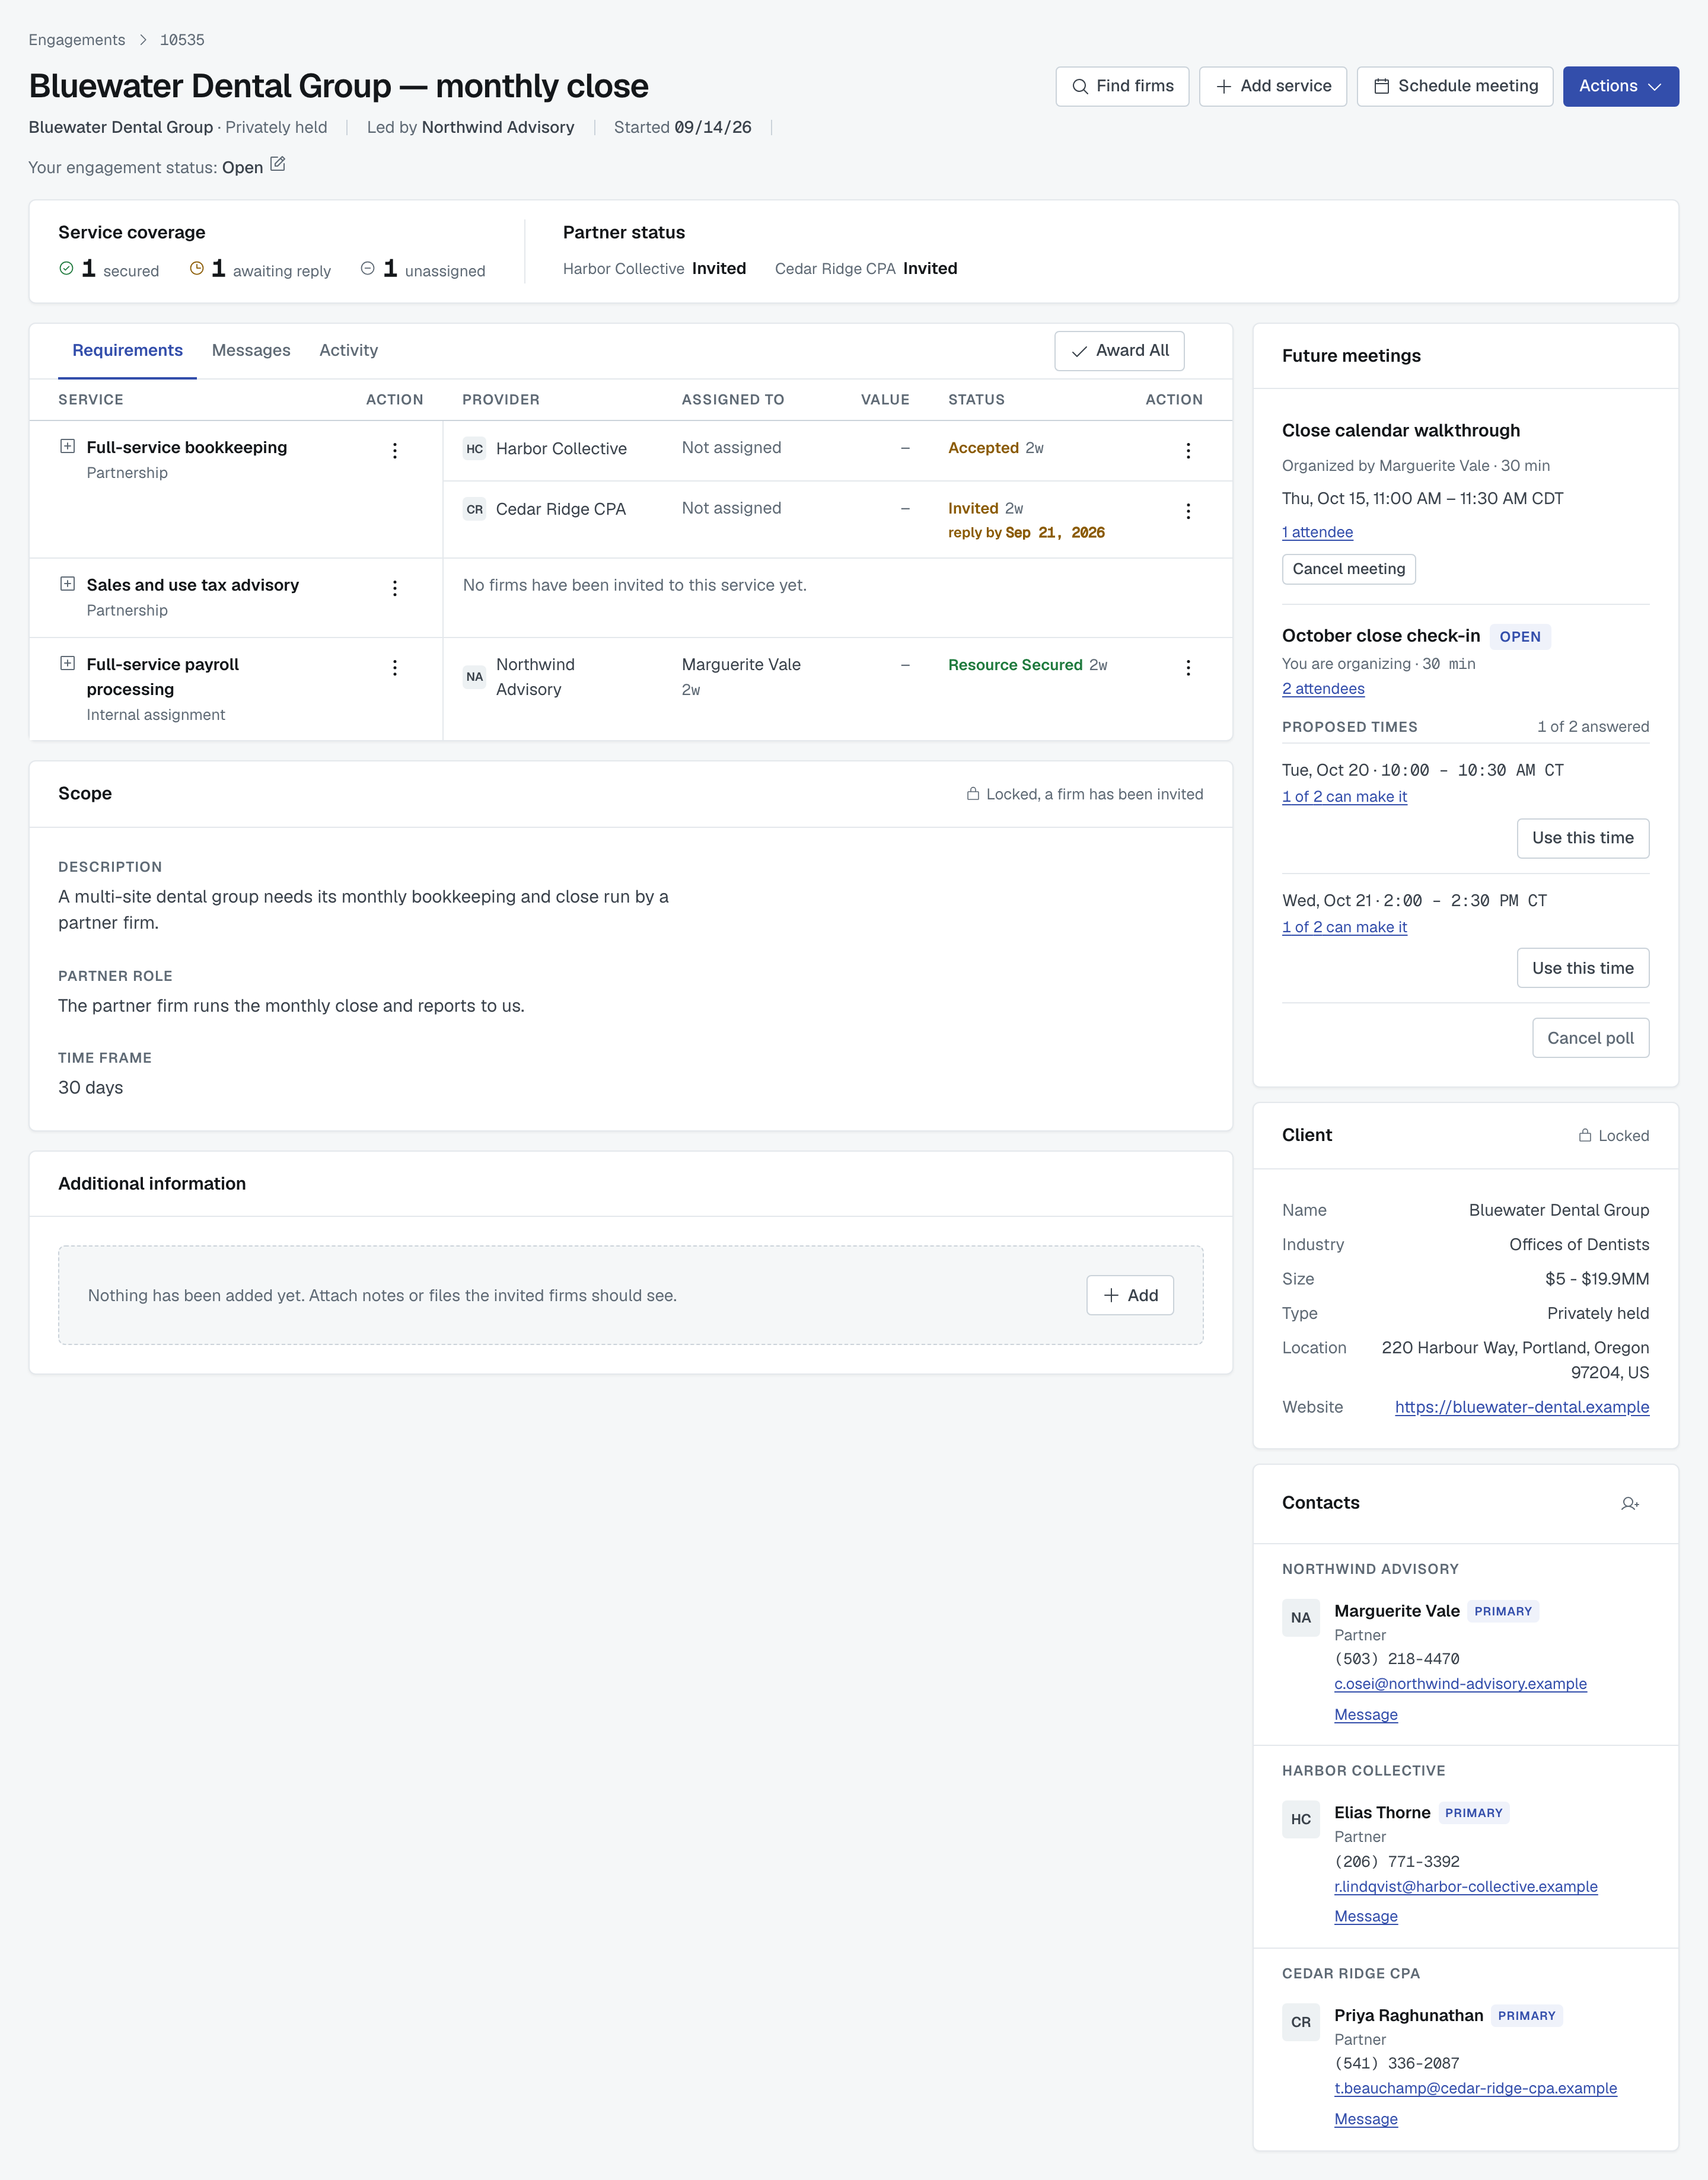Switch to the Messages tab

pyautogui.click(x=251, y=351)
